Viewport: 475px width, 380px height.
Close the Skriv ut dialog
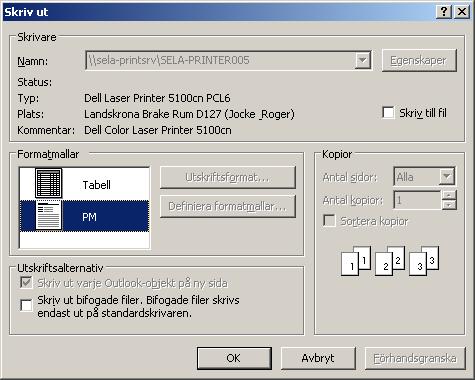tap(462, 12)
